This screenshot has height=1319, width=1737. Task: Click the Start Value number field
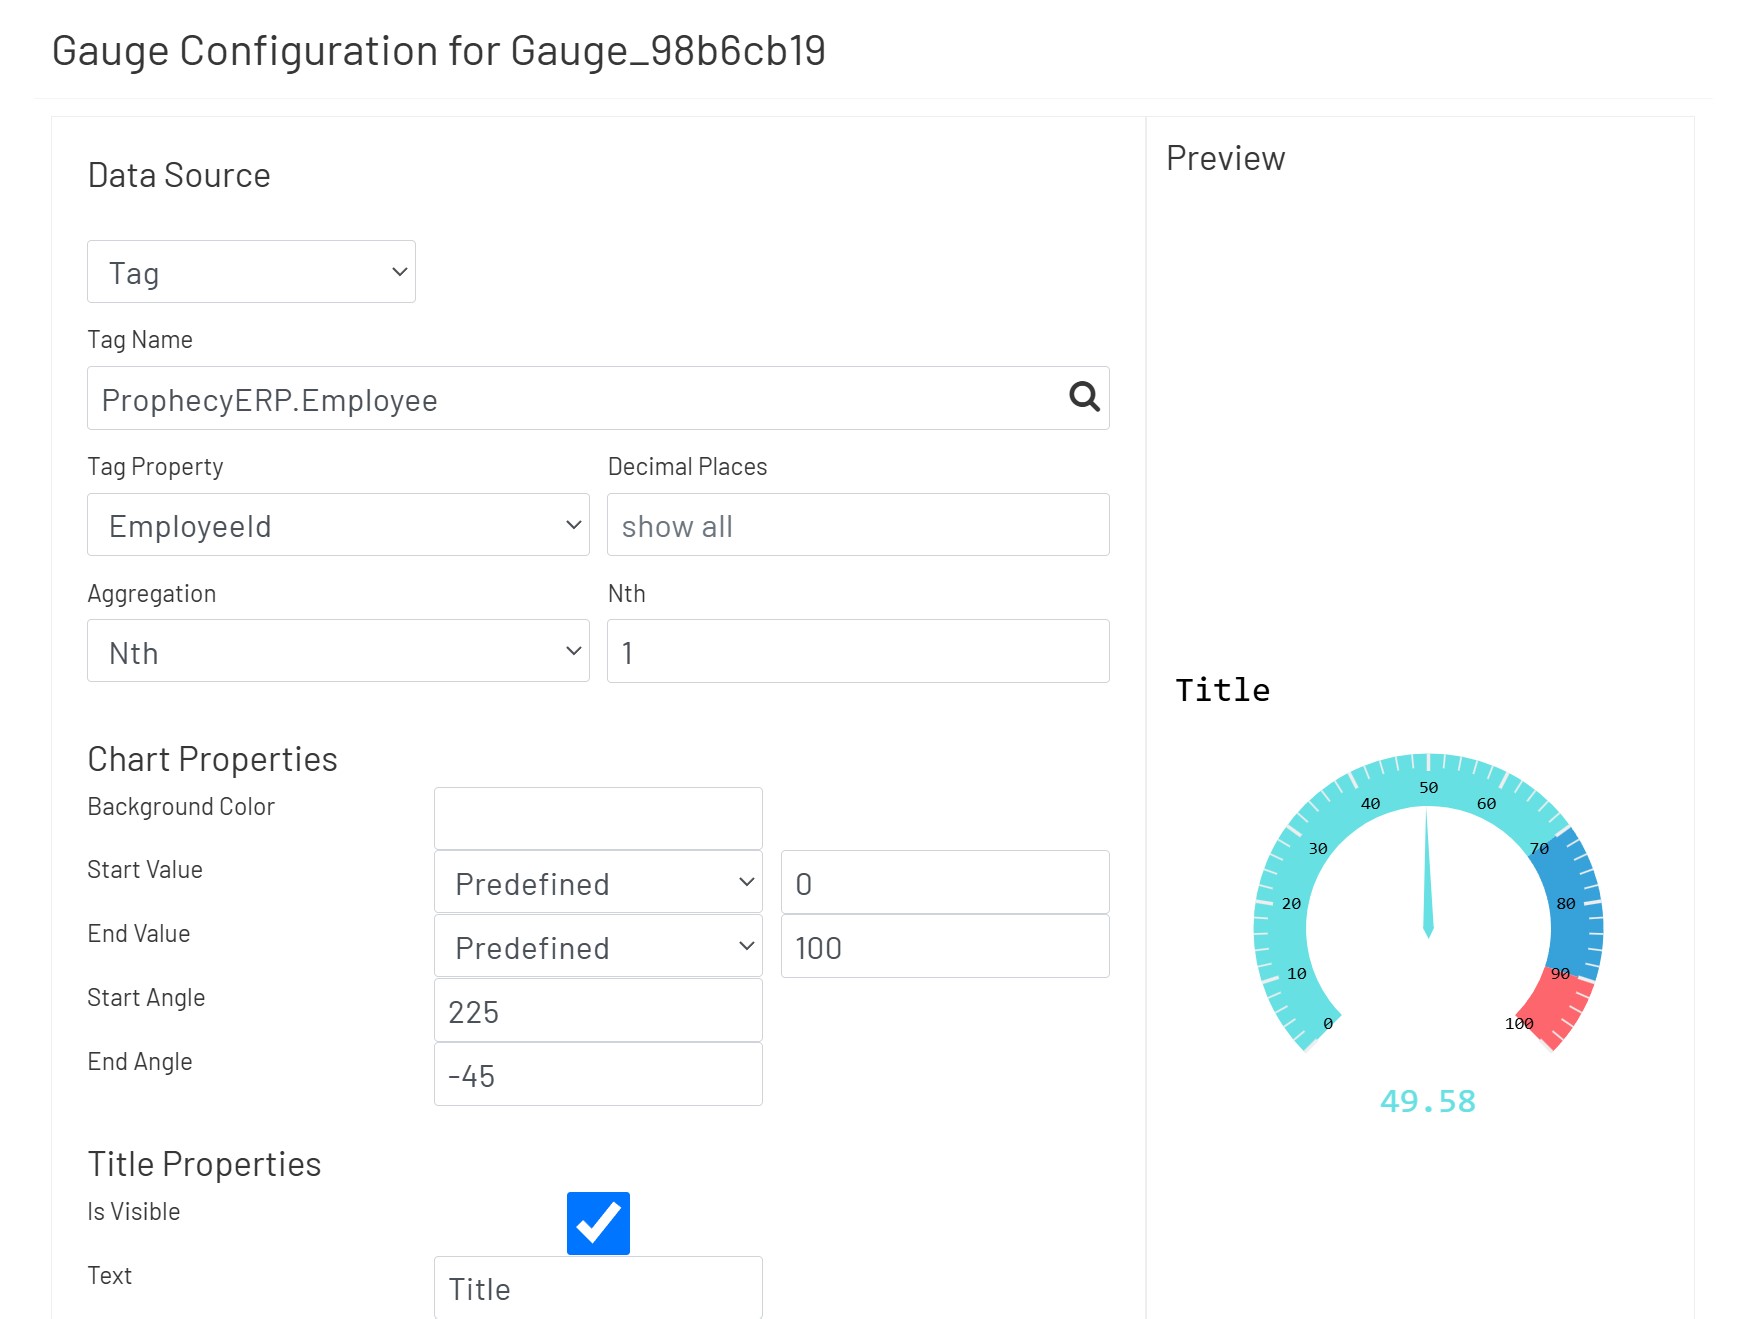tap(944, 883)
